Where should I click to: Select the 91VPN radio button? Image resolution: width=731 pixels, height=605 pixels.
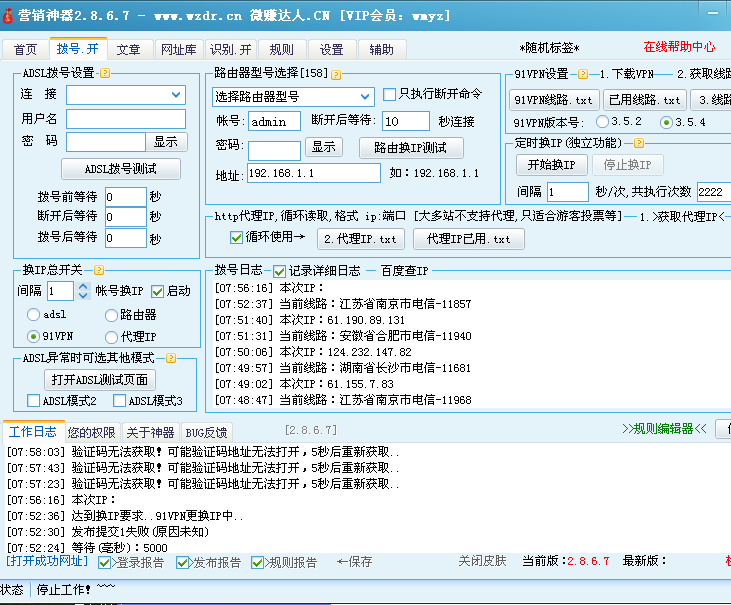coord(33,336)
